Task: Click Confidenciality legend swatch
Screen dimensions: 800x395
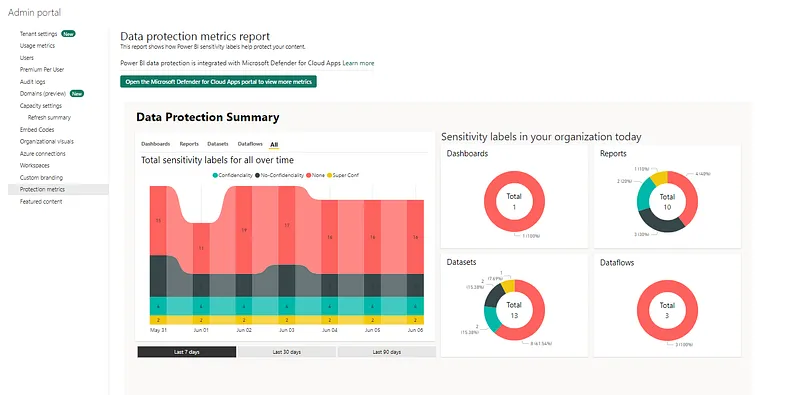Action: tap(215, 176)
